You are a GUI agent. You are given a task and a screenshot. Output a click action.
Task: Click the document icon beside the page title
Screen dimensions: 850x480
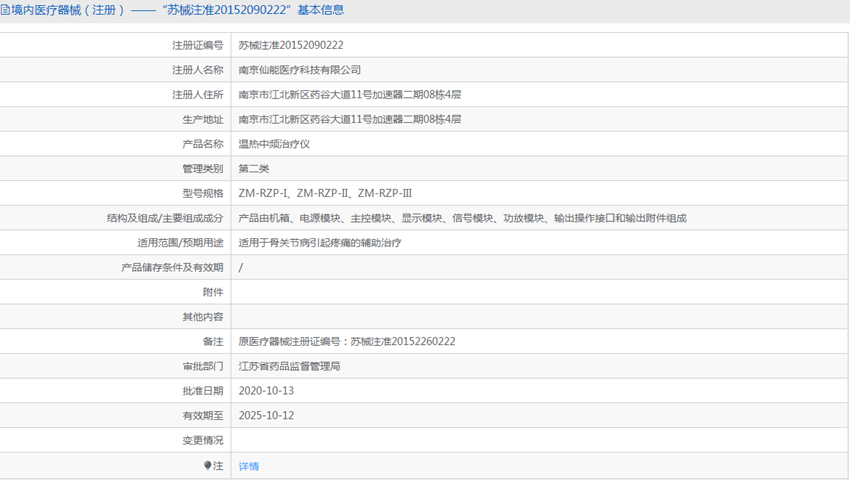[5, 10]
